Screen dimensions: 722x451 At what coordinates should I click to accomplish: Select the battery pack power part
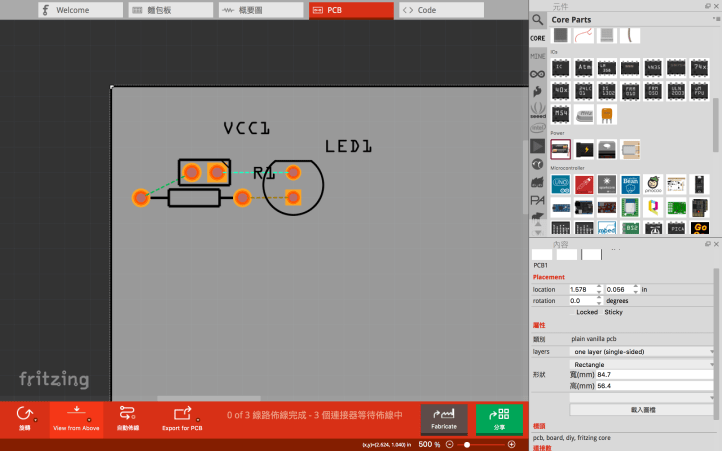tap(560, 149)
